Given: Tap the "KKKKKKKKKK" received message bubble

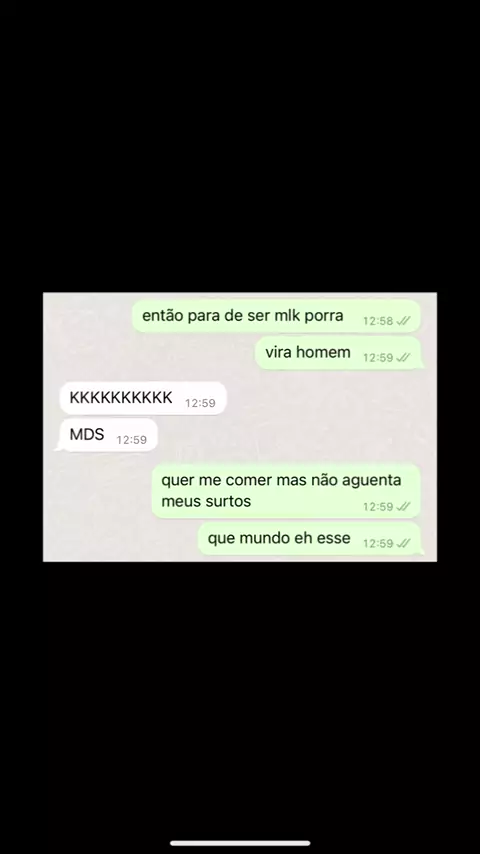Looking at the screenshot, I should tap(143, 398).
